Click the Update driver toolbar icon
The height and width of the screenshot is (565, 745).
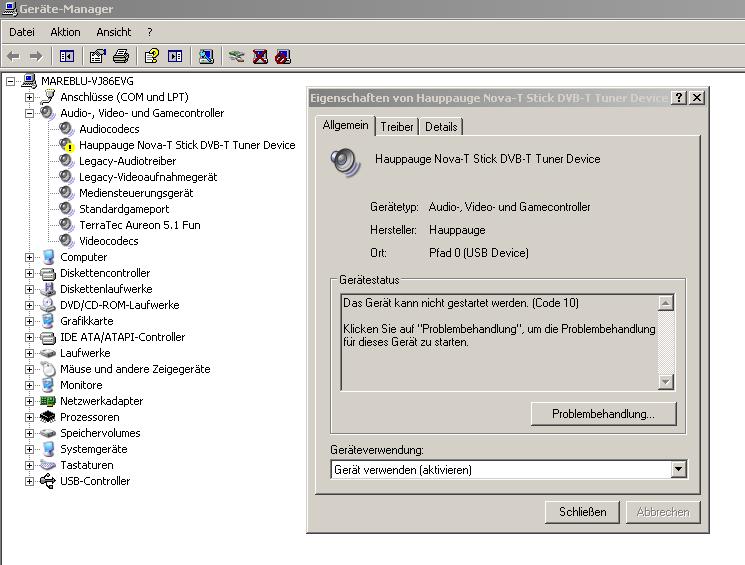(x=236, y=57)
